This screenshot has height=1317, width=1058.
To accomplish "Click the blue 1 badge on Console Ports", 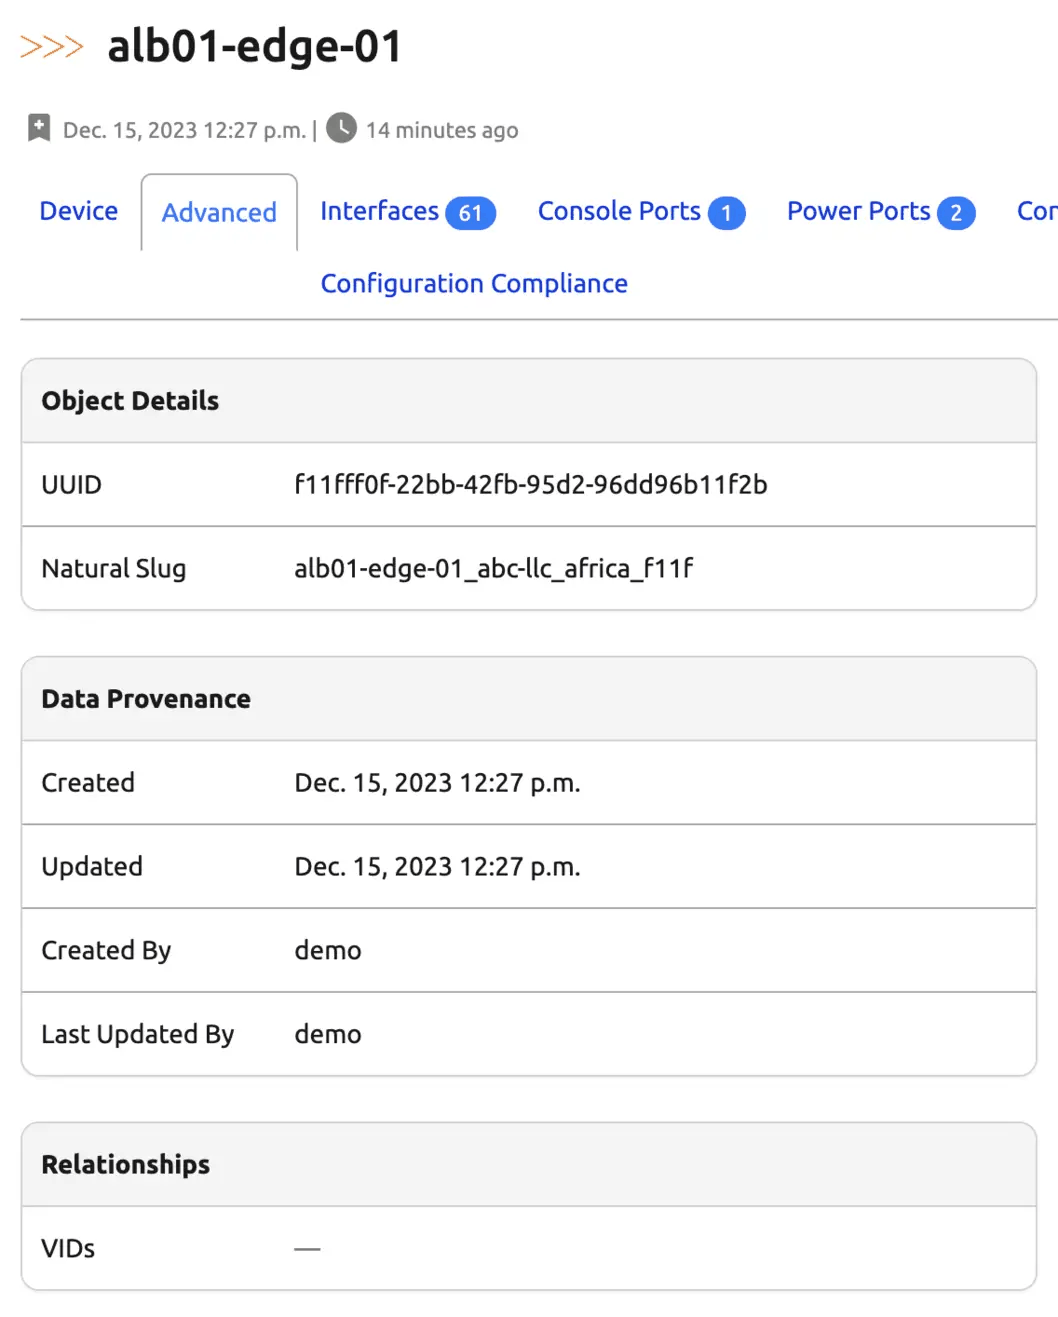I will [x=726, y=213].
